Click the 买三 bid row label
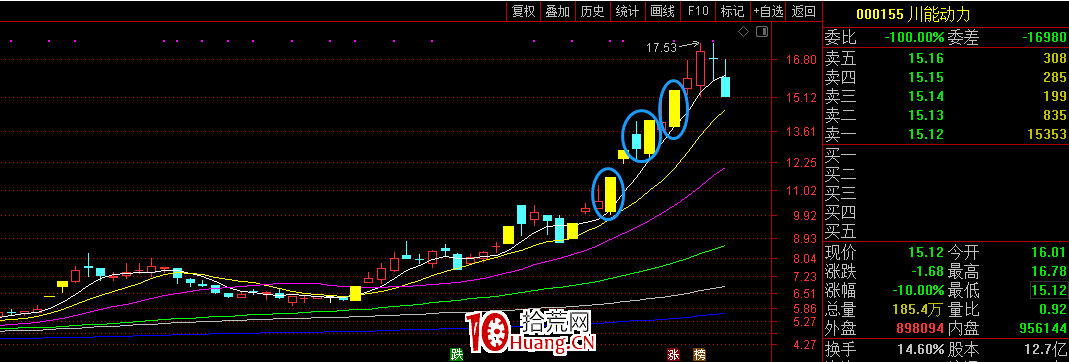 (x=840, y=193)
